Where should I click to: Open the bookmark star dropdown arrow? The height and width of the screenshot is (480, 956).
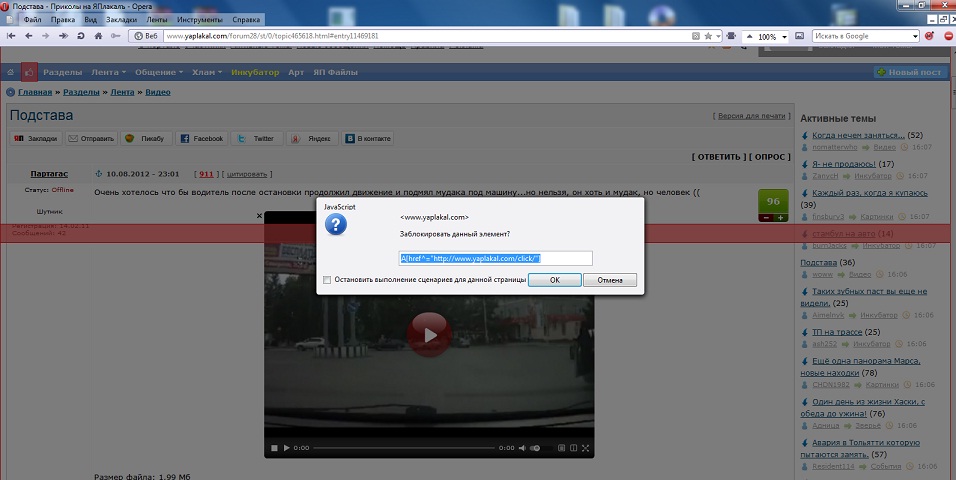[x=718, y=37]
